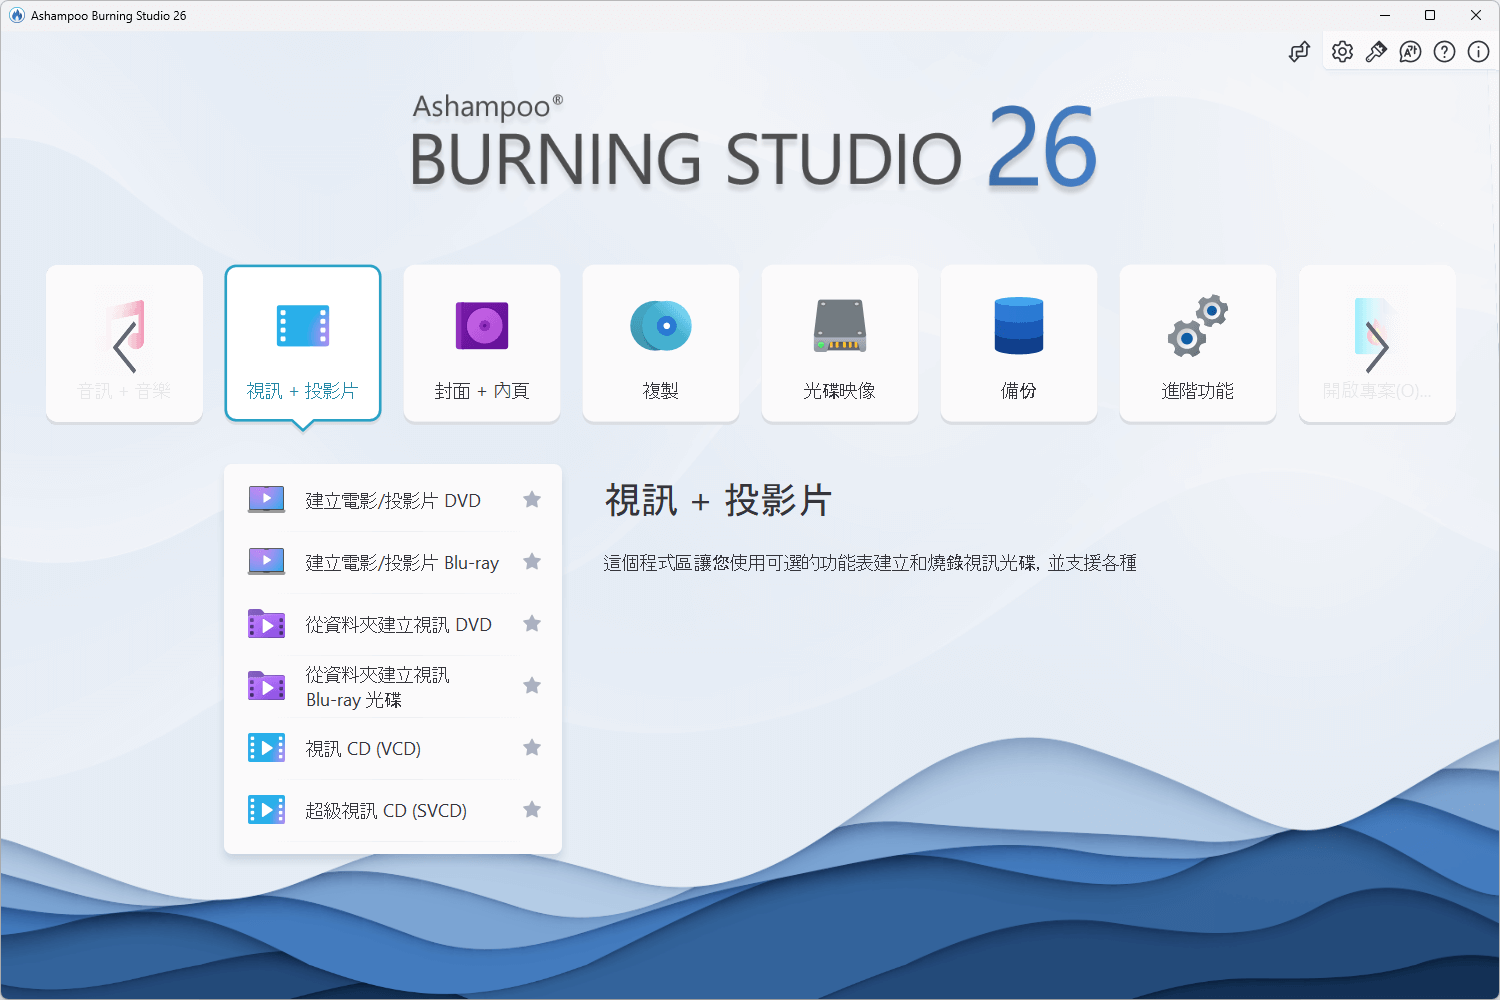The height and width of the screenshot is (1000, 1500).
Task: Click the teal double-disc copy icon
Action: click(x=661, y=325)
